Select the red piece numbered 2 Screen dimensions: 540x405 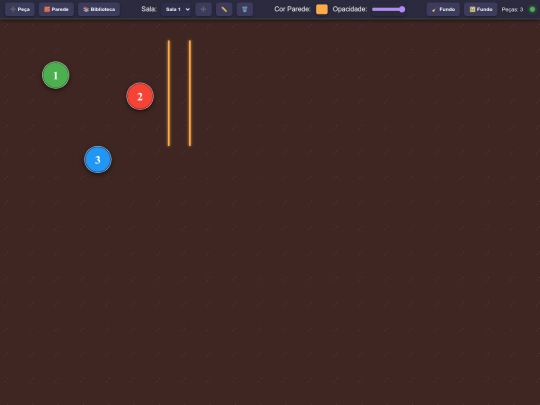(x=140, y=96)
